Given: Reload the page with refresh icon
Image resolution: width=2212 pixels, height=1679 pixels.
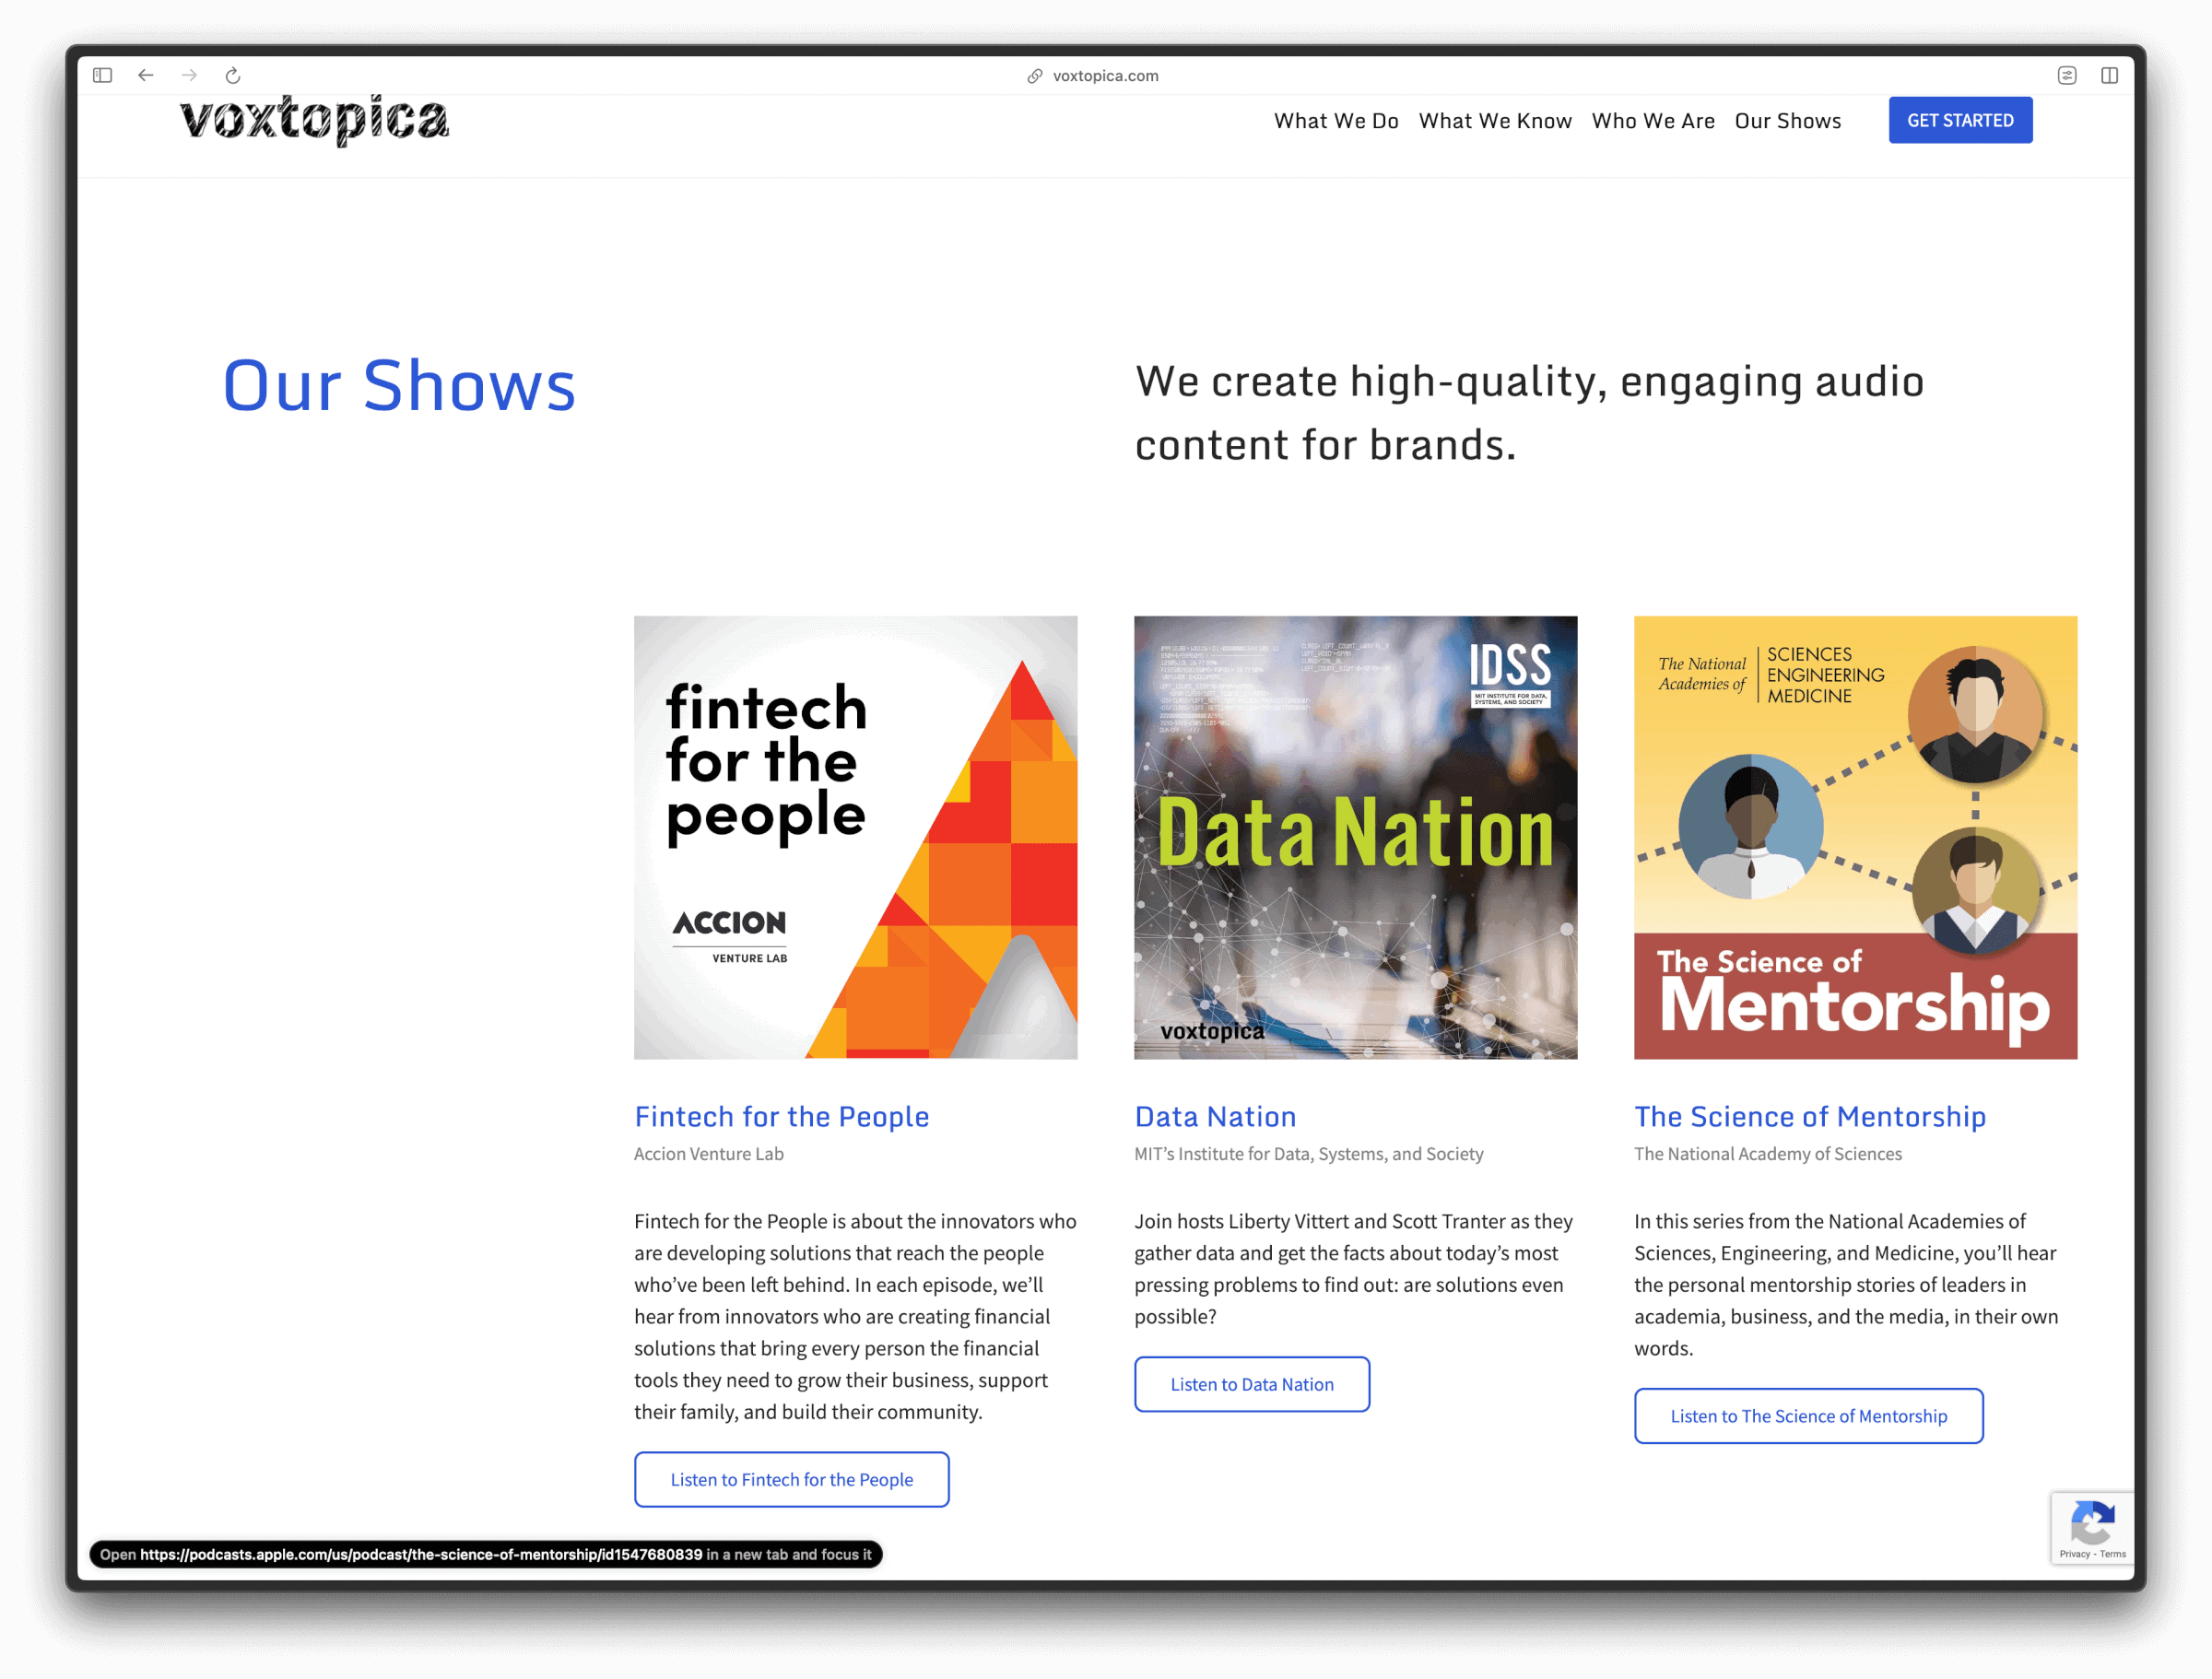Looking at the screenshot, I should [233, 75].
